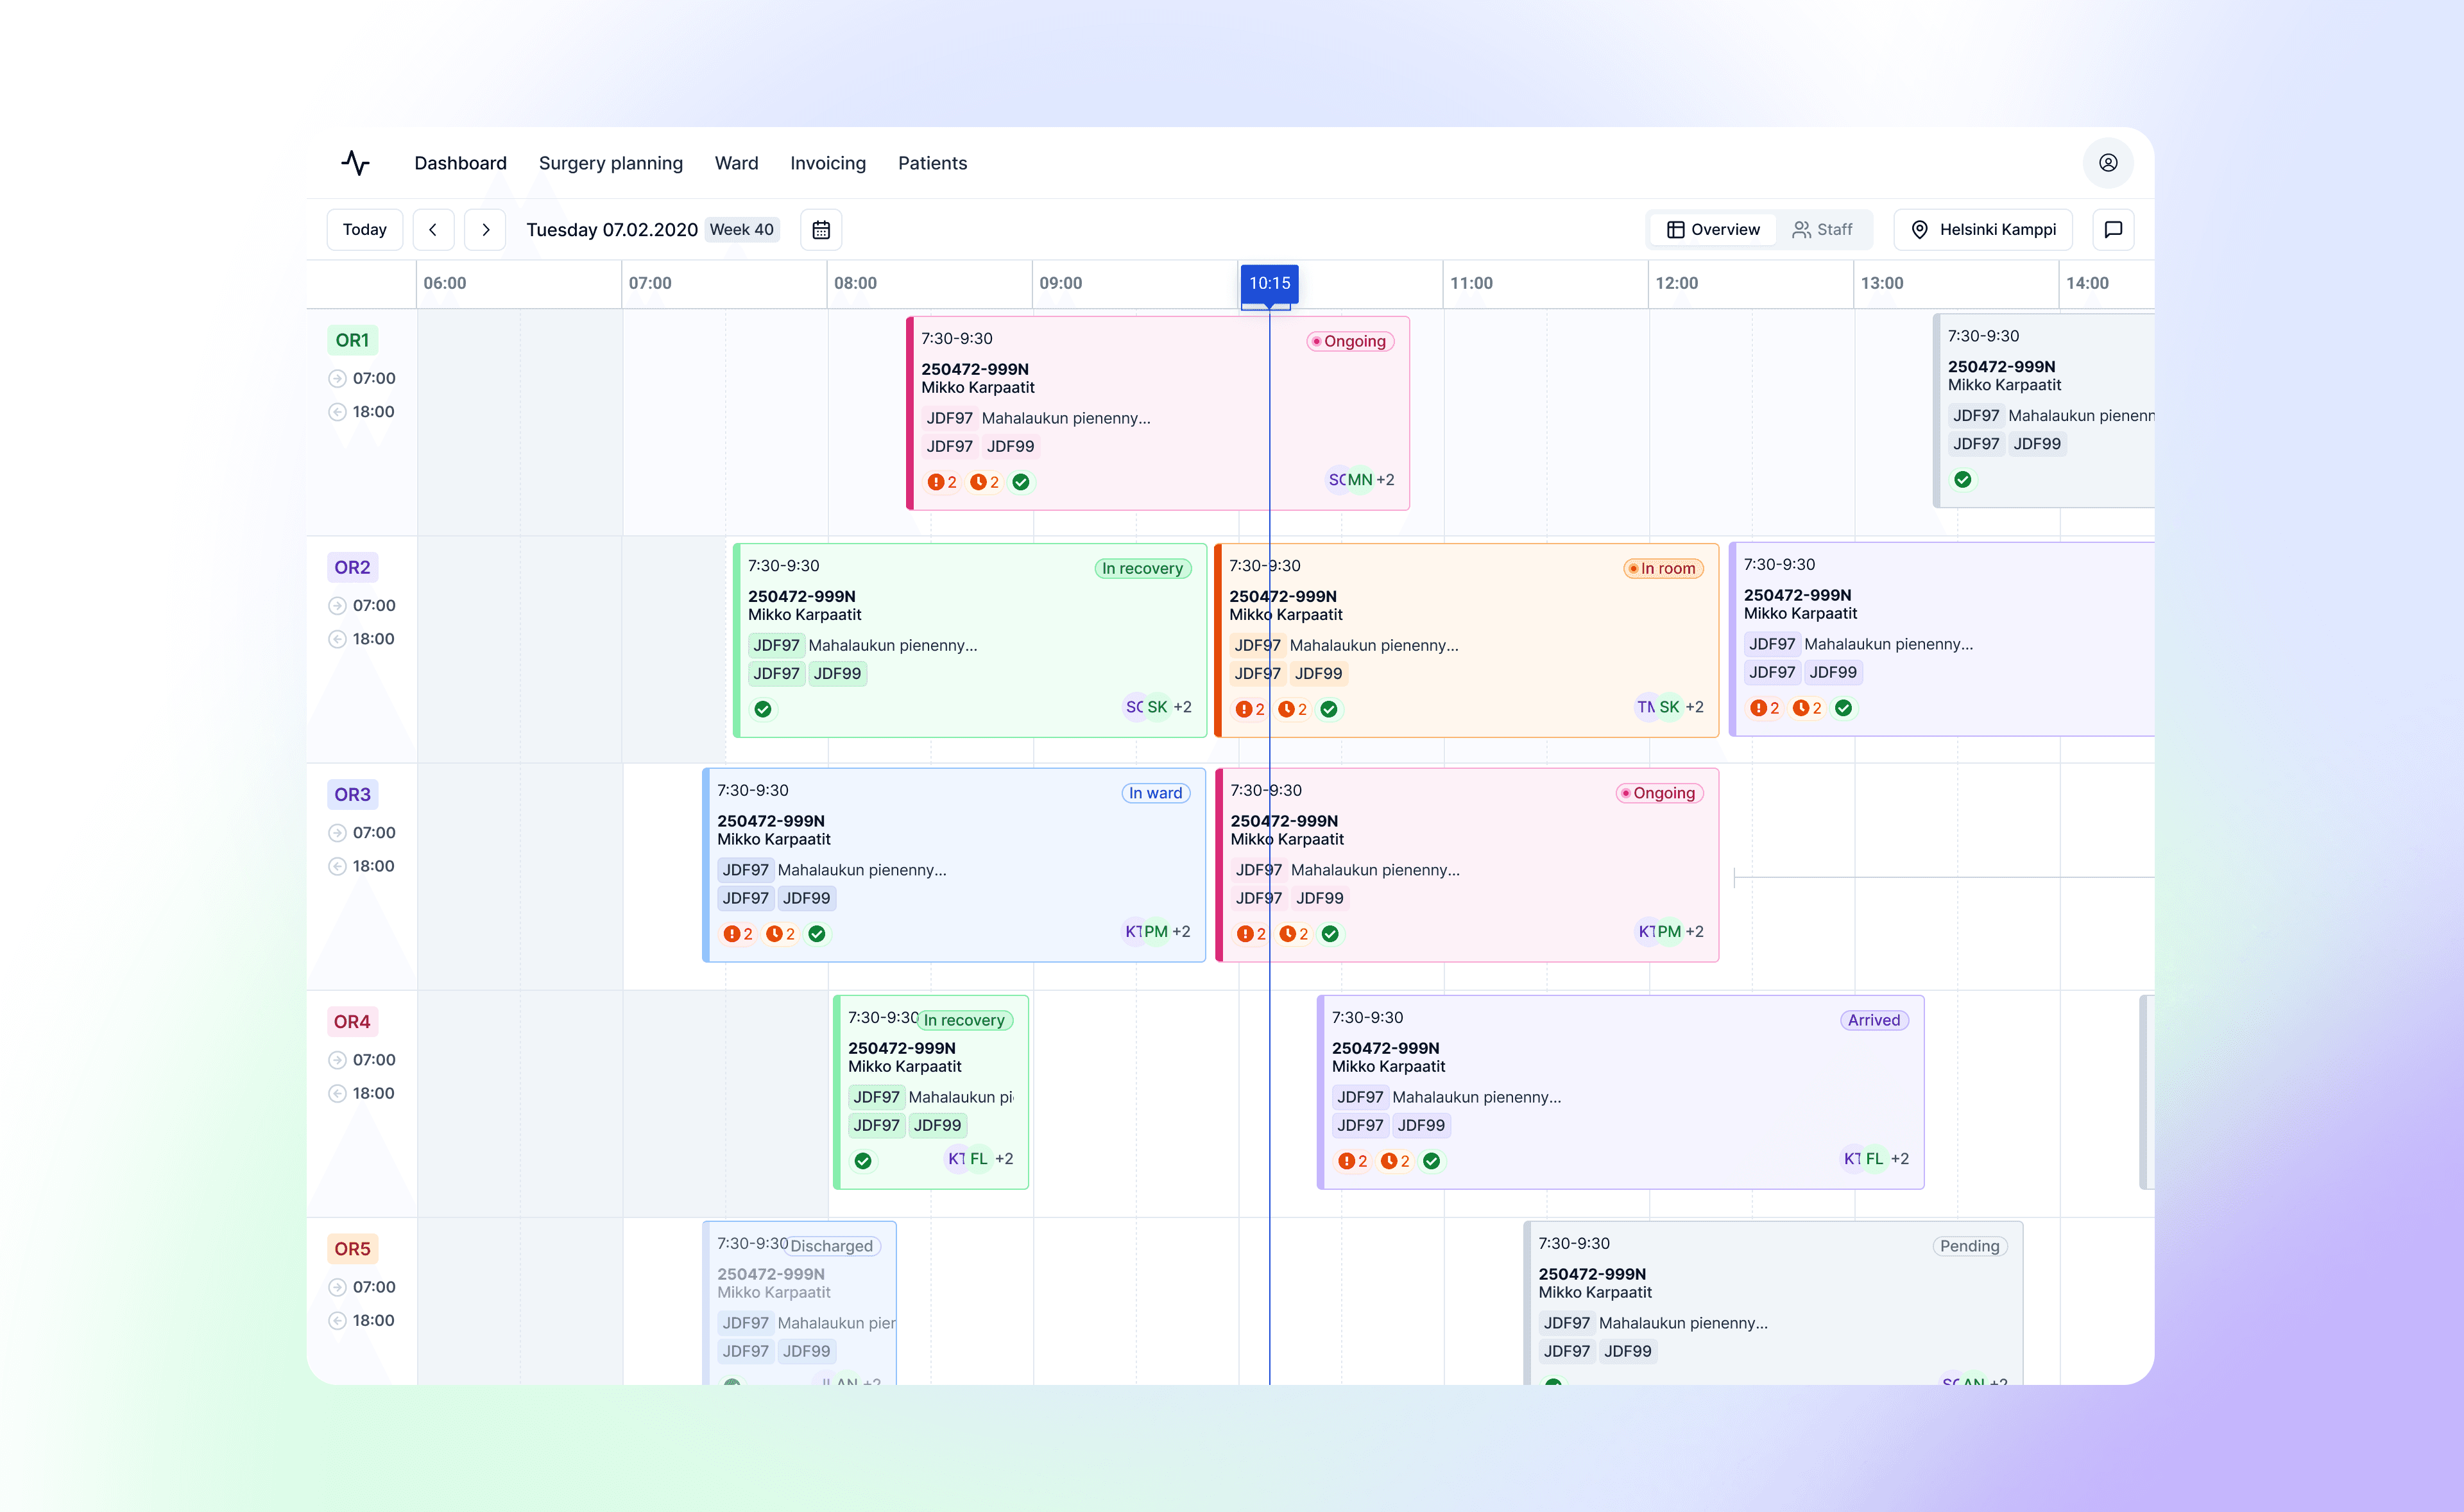The image size is (2464, 1512).
Task: Switch to Overview view
Action: [x=1713, y=230]
